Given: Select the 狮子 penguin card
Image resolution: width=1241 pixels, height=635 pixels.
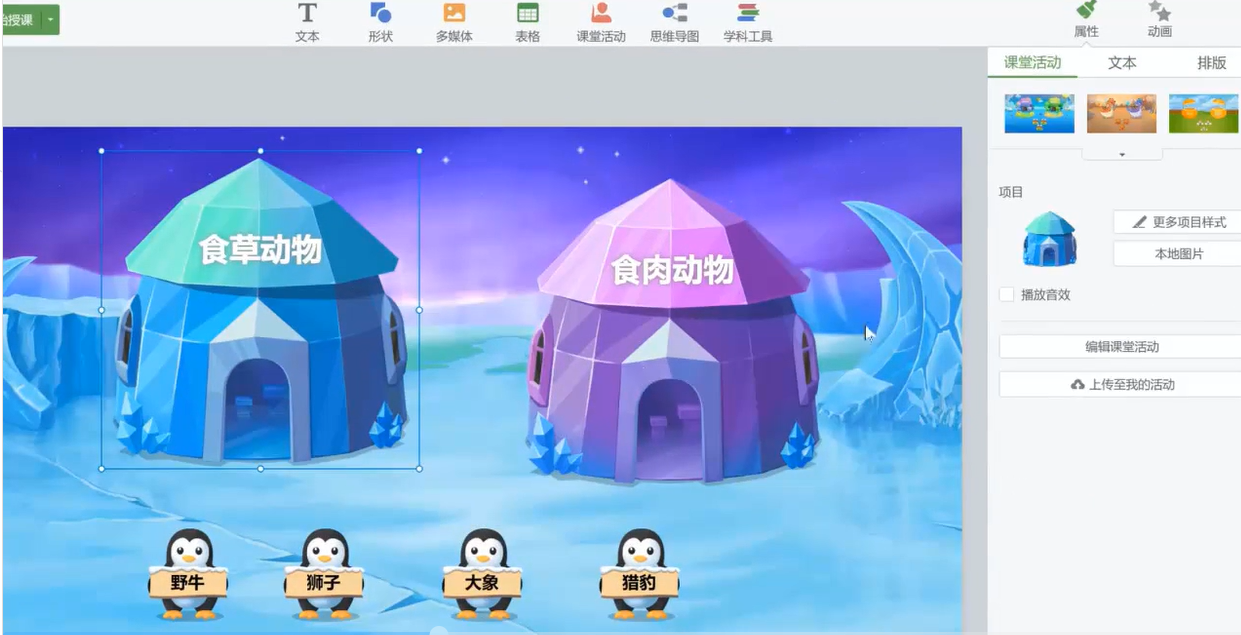Looking at the screenshot, I should 324,574.
